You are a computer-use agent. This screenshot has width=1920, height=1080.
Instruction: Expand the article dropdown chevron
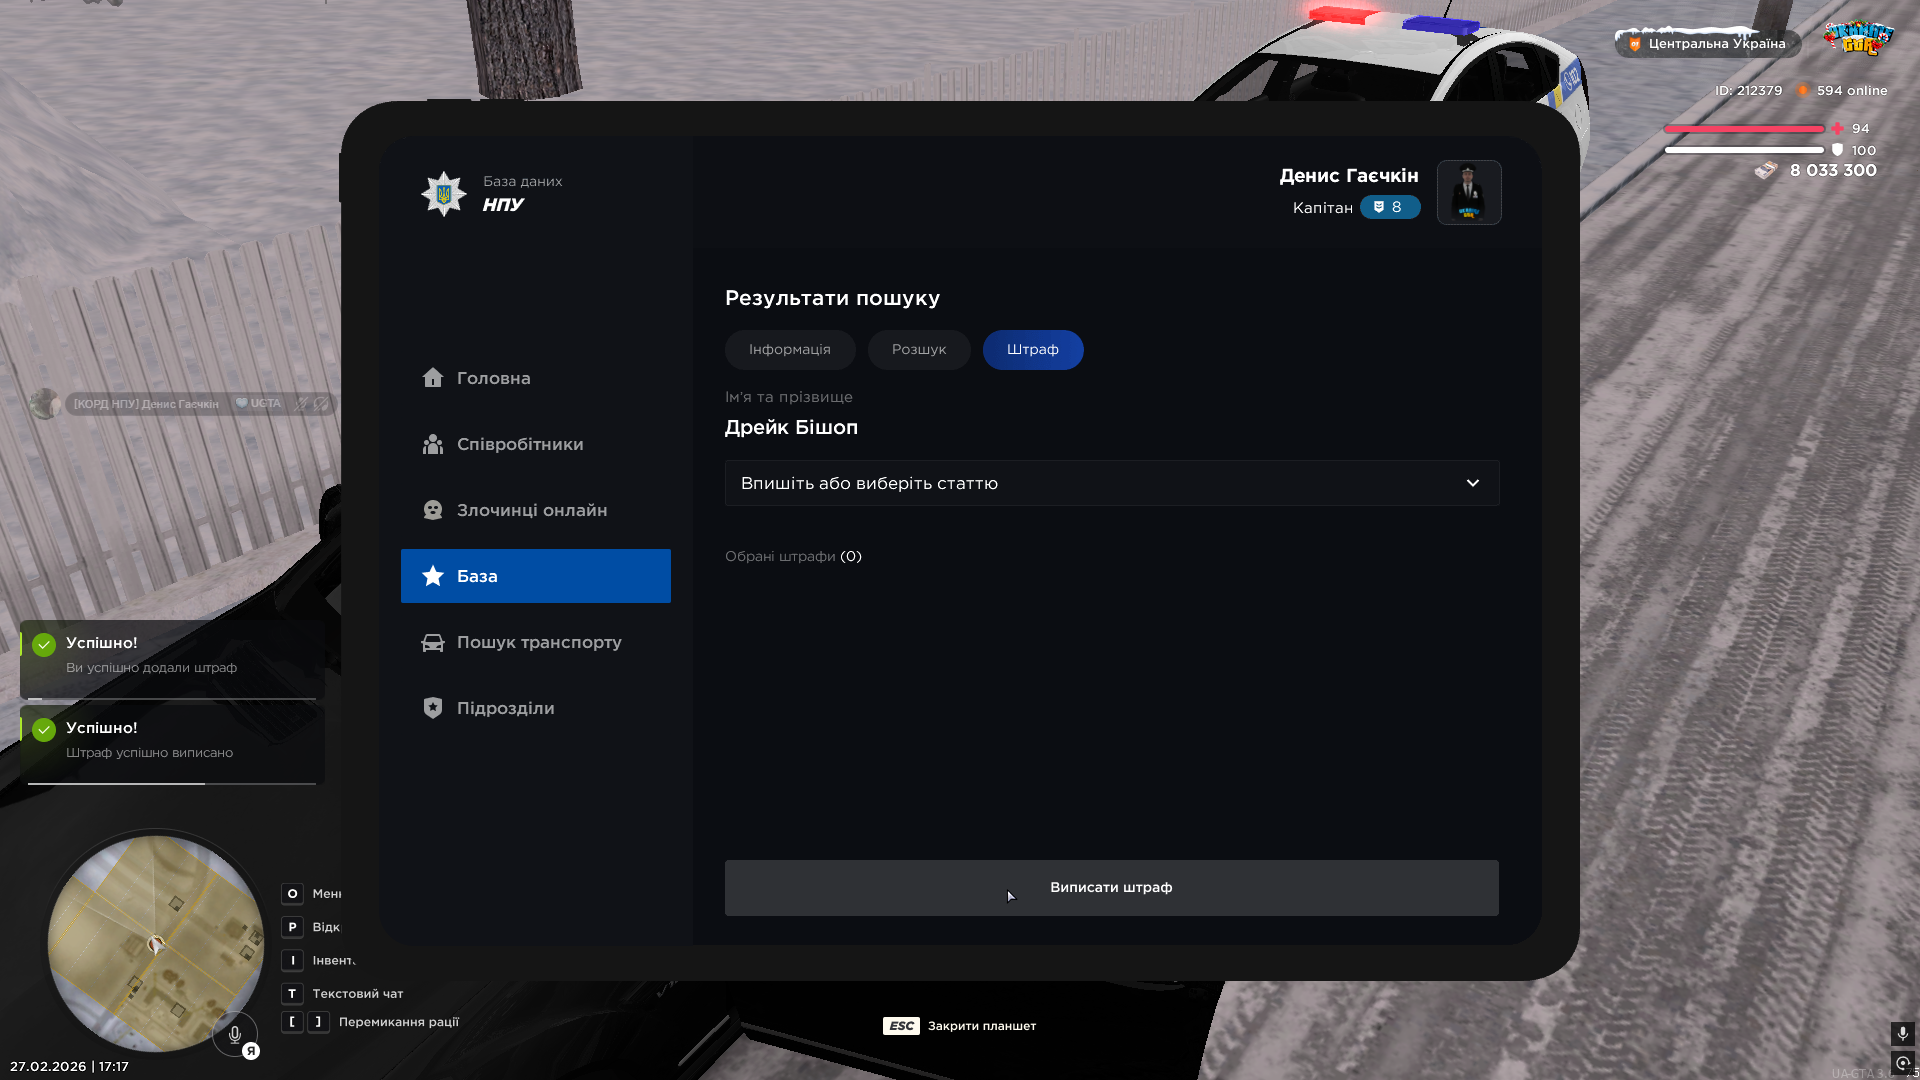tap(1472, 483)
